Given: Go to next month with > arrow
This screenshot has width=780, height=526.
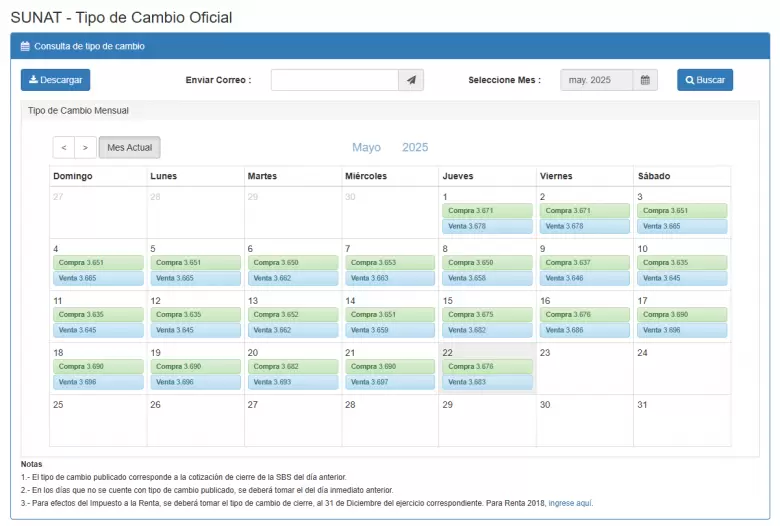Looking at the screenshot, I should (x=86, y=148).
